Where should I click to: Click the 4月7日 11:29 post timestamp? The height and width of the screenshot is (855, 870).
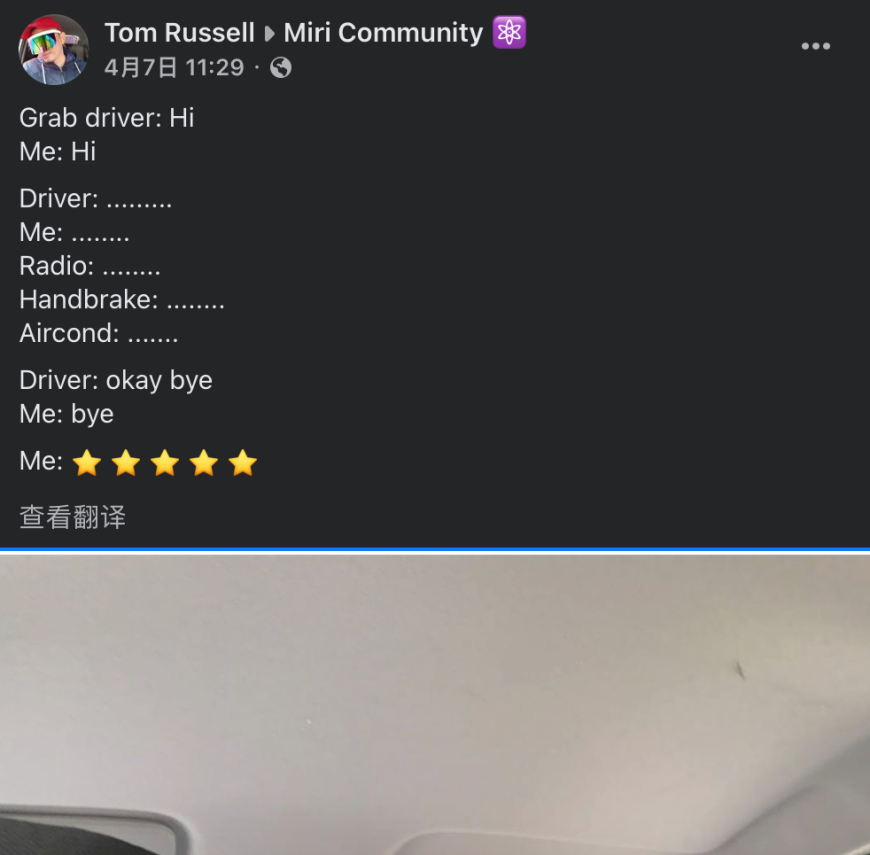(x=174, y=68)
